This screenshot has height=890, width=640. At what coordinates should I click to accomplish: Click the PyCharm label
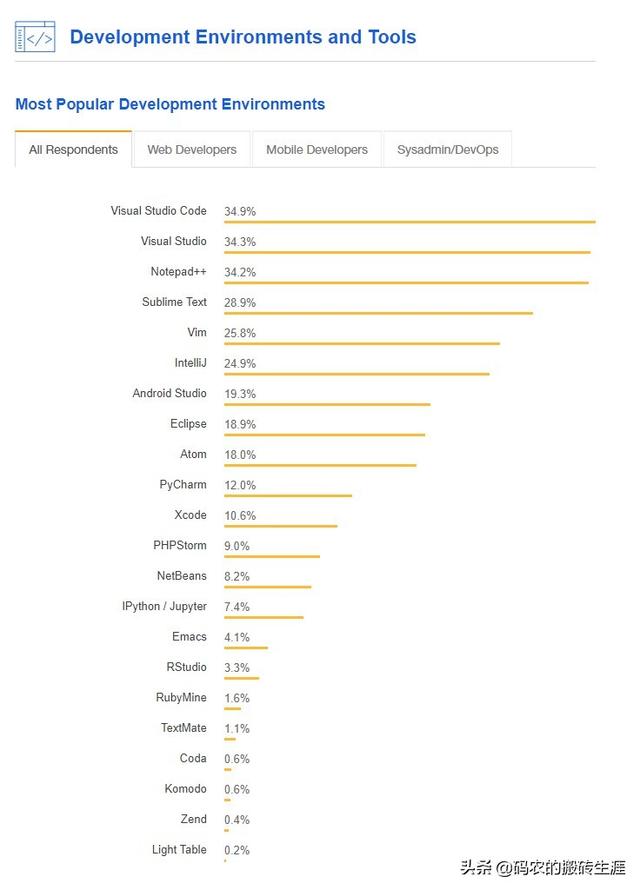tap(183, 485)
